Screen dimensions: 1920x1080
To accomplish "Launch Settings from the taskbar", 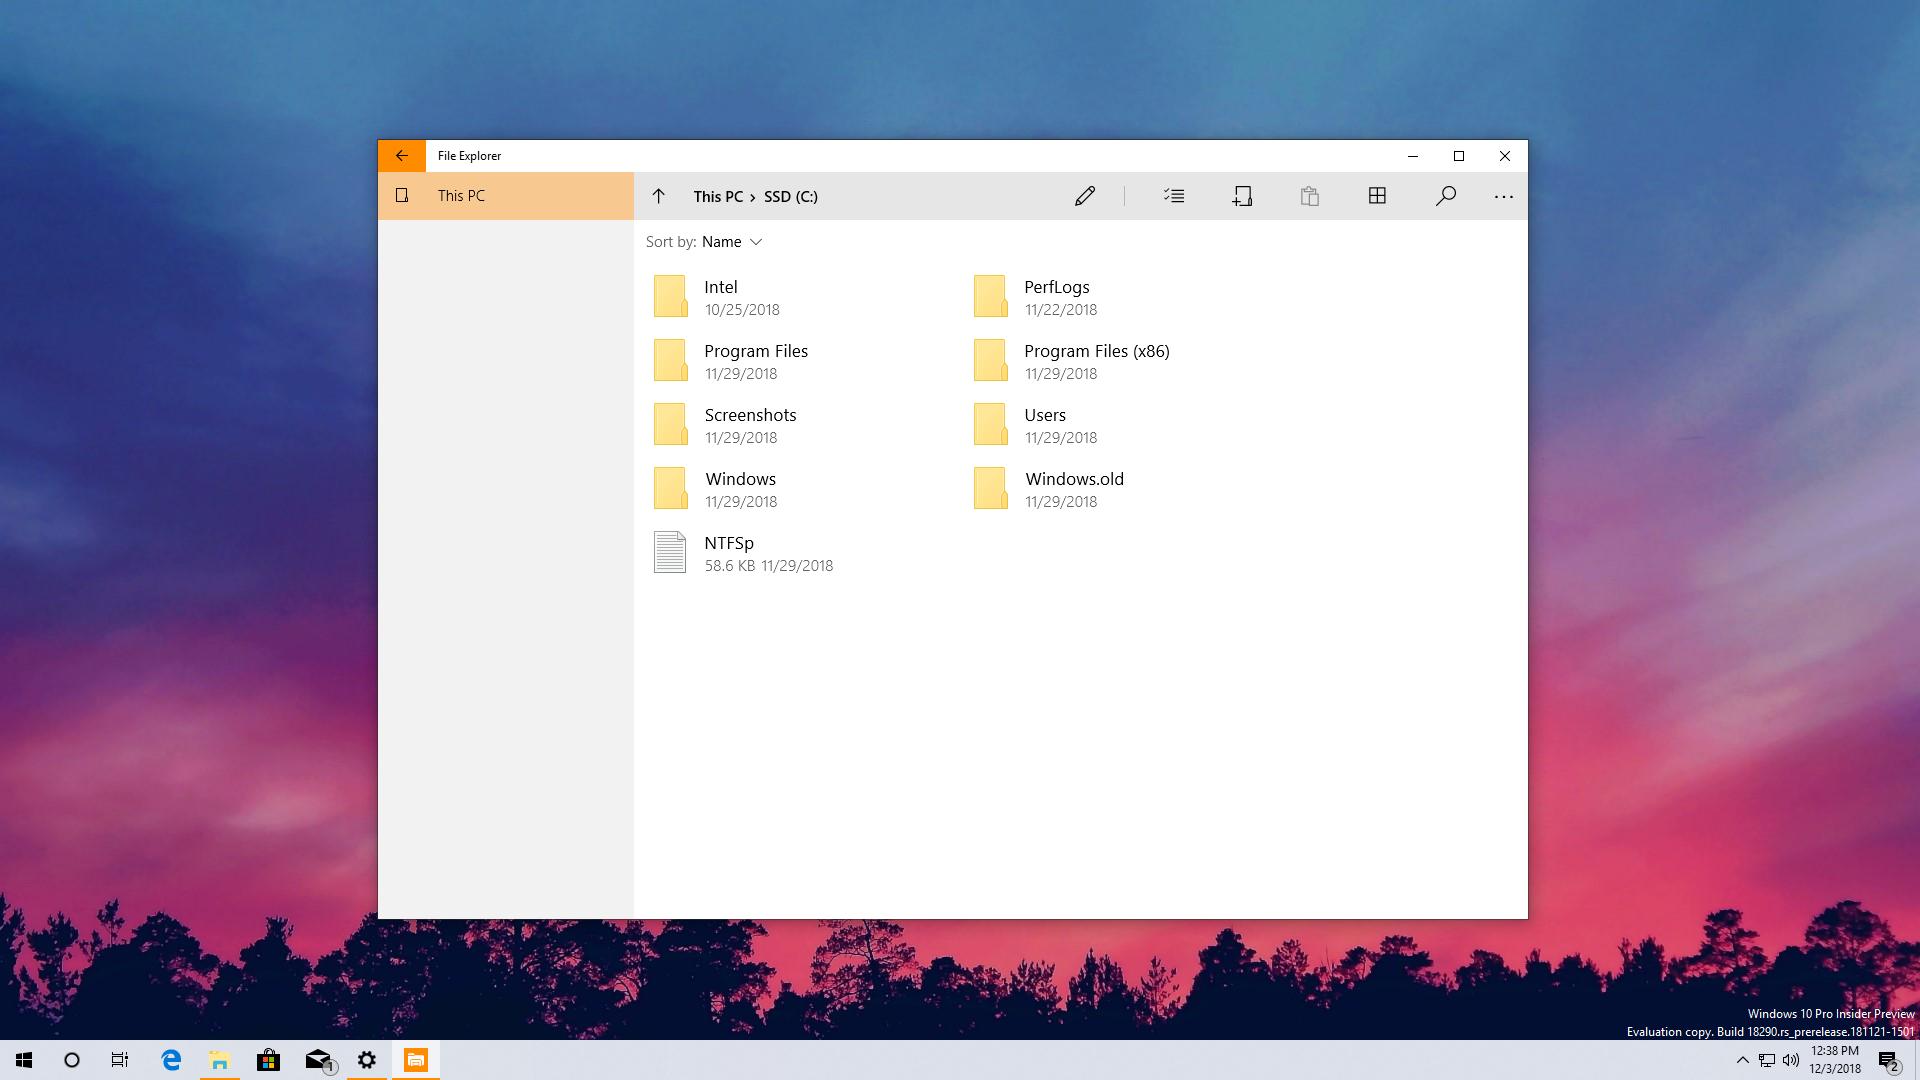I will (367, 1059).
